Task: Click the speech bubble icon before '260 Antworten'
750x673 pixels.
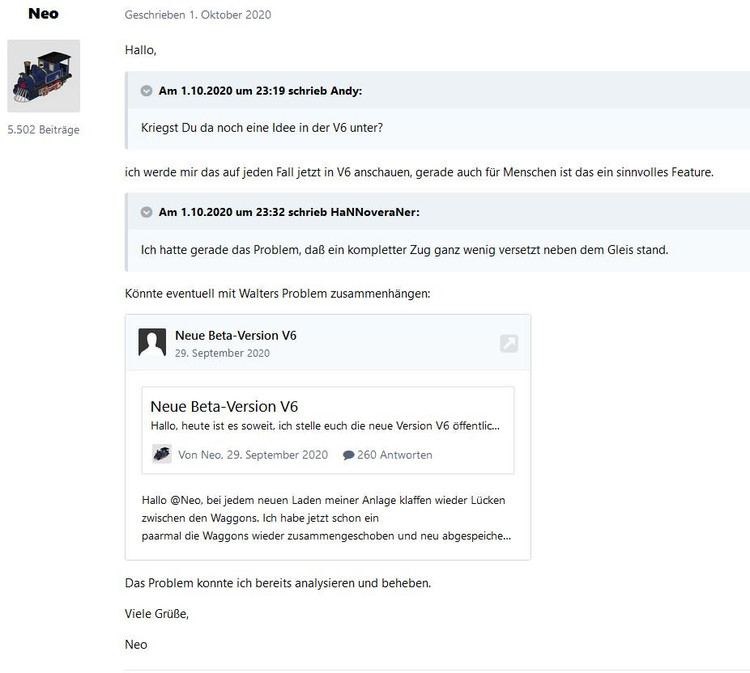Action: tap(348, 455)
